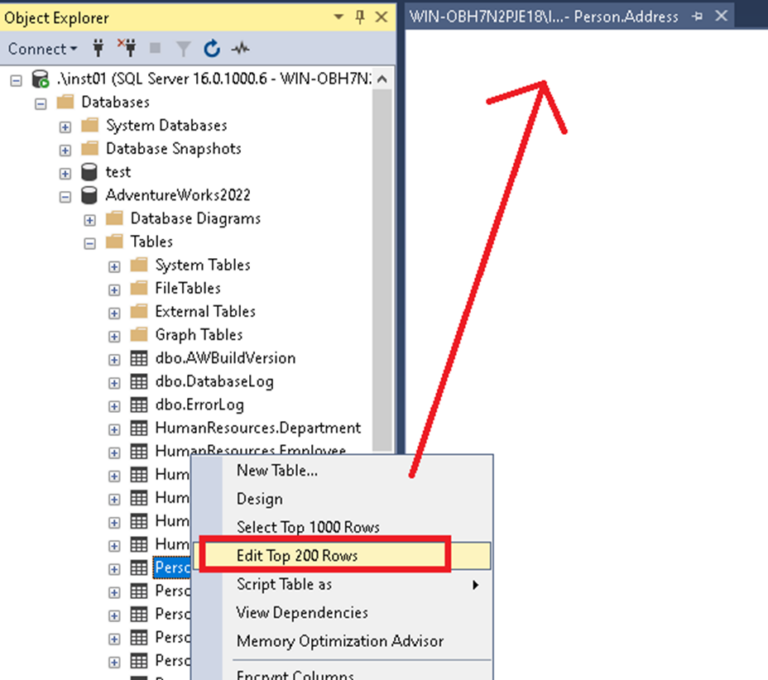Select the dbo.DatabaseLog table
This screenshot has height=680, width=768.
point(214,381)
